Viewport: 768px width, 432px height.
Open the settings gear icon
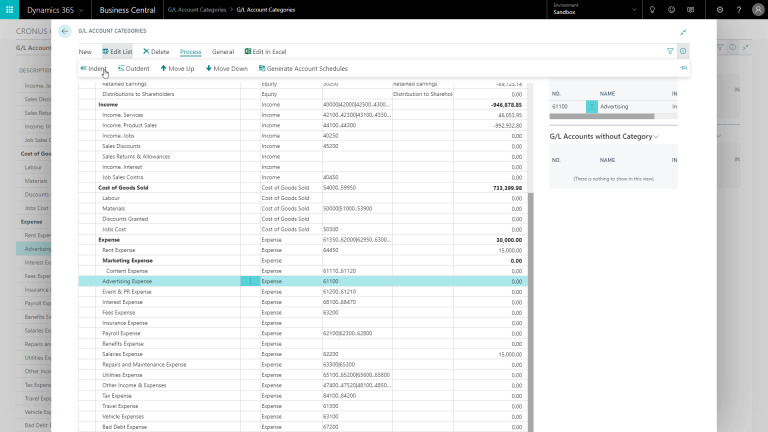tap(720, 9)
